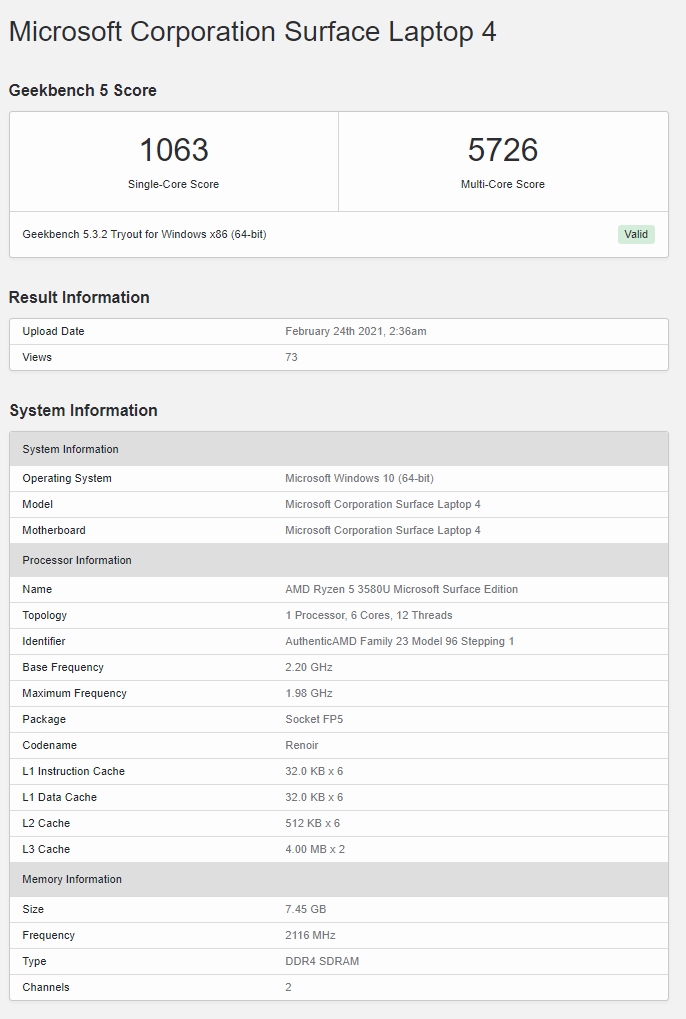Select the 1063 single-core score value
This screenshot has height=1019, width=686.
coord(173,150)
